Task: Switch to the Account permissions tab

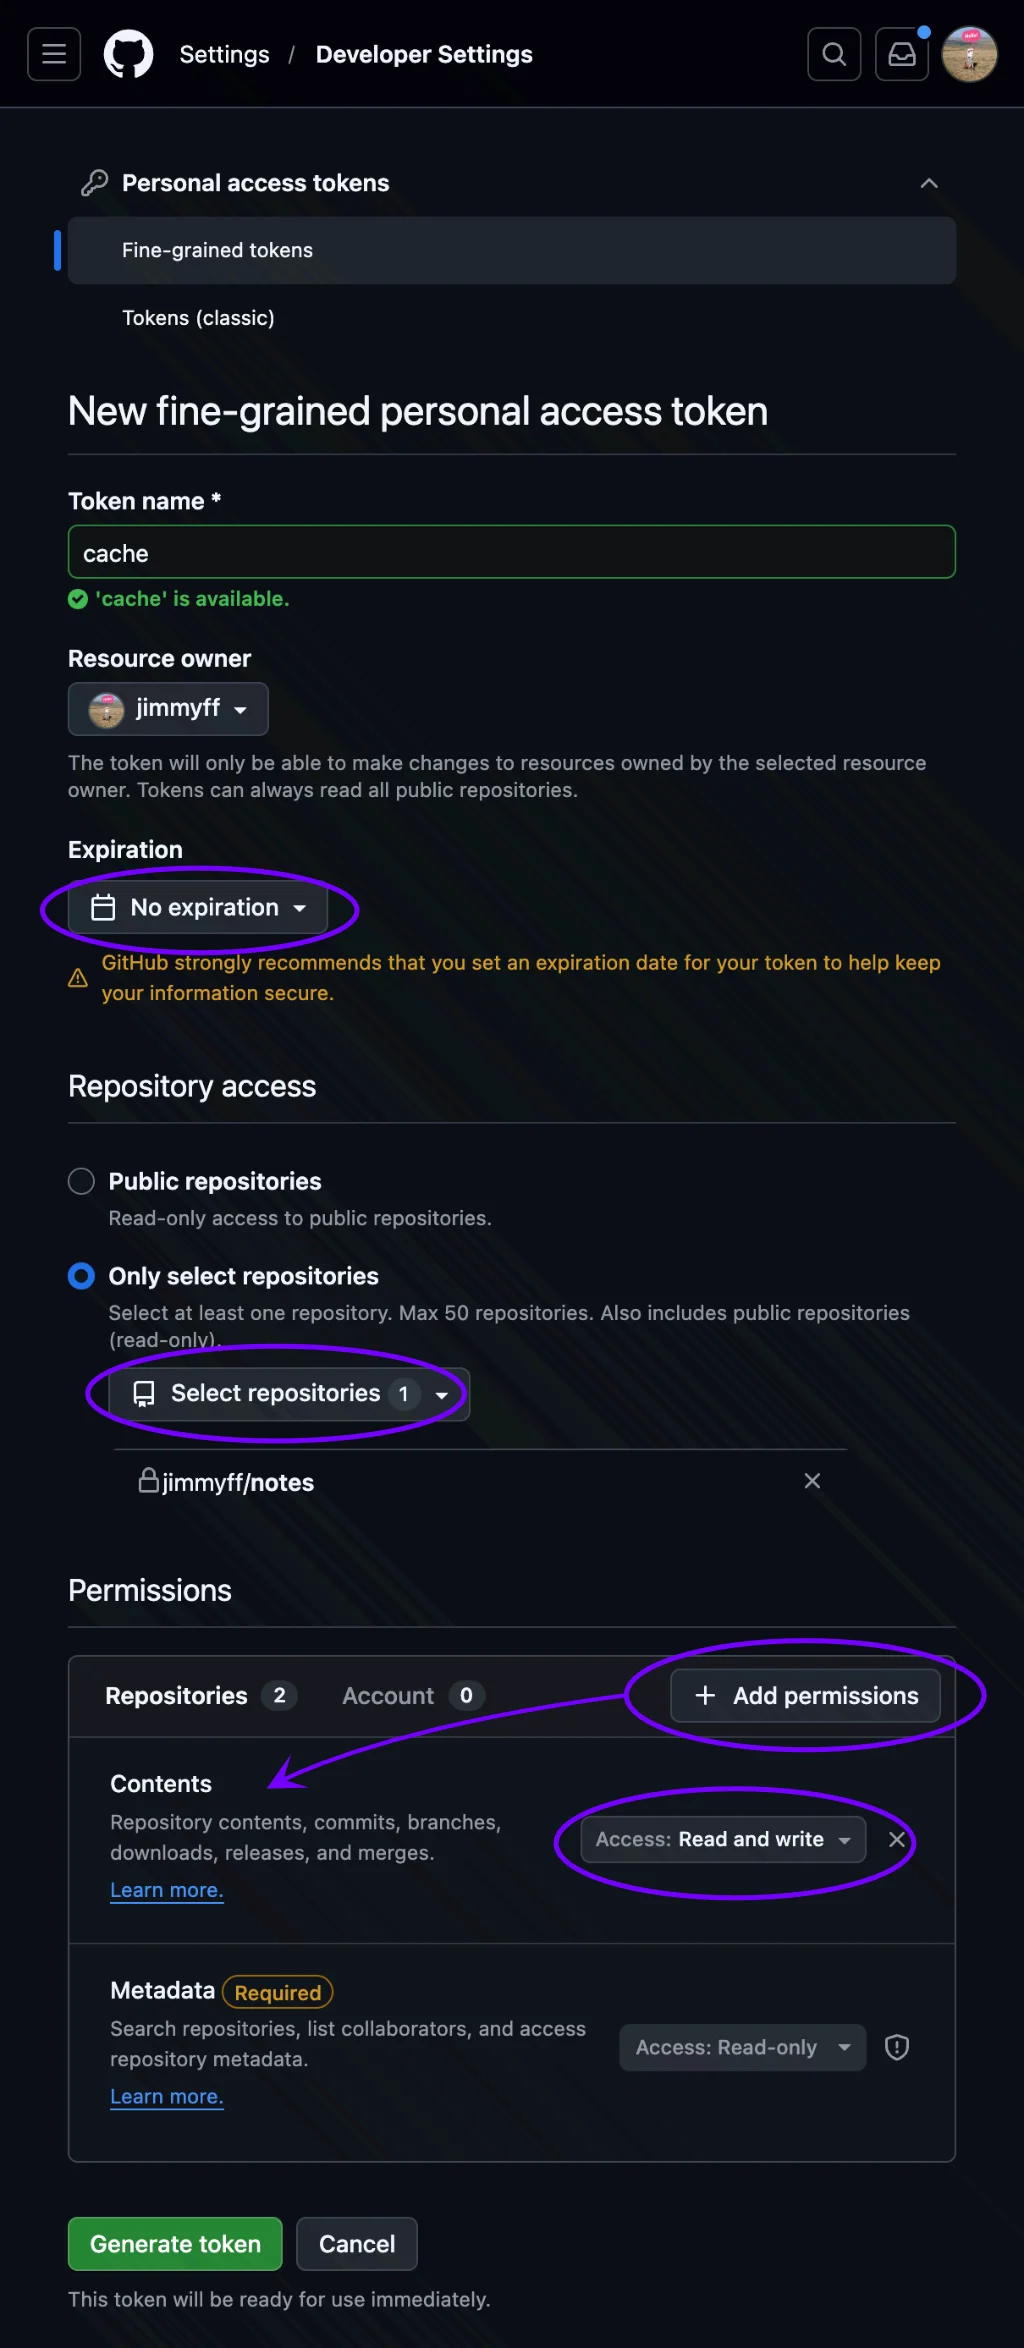Action: [x=410, y=1695]
